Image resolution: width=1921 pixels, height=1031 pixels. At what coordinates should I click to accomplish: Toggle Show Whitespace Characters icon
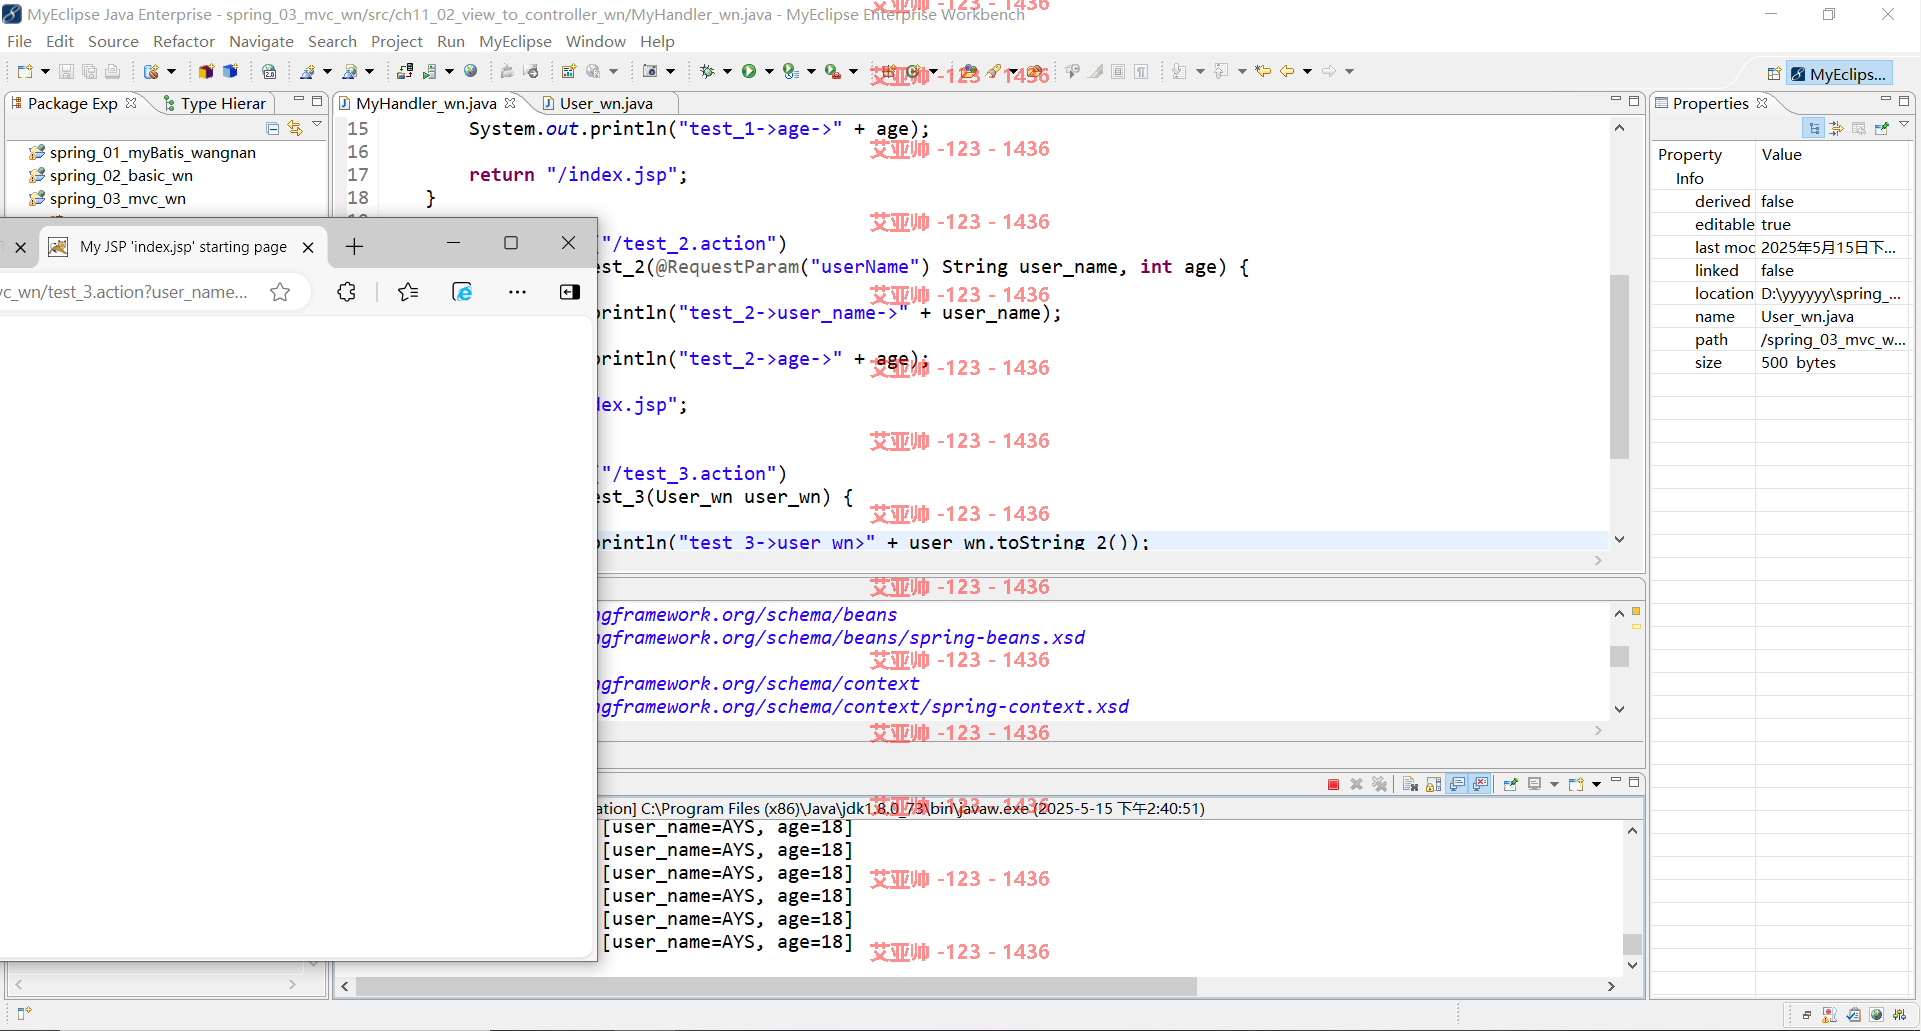click(1141, 71)
